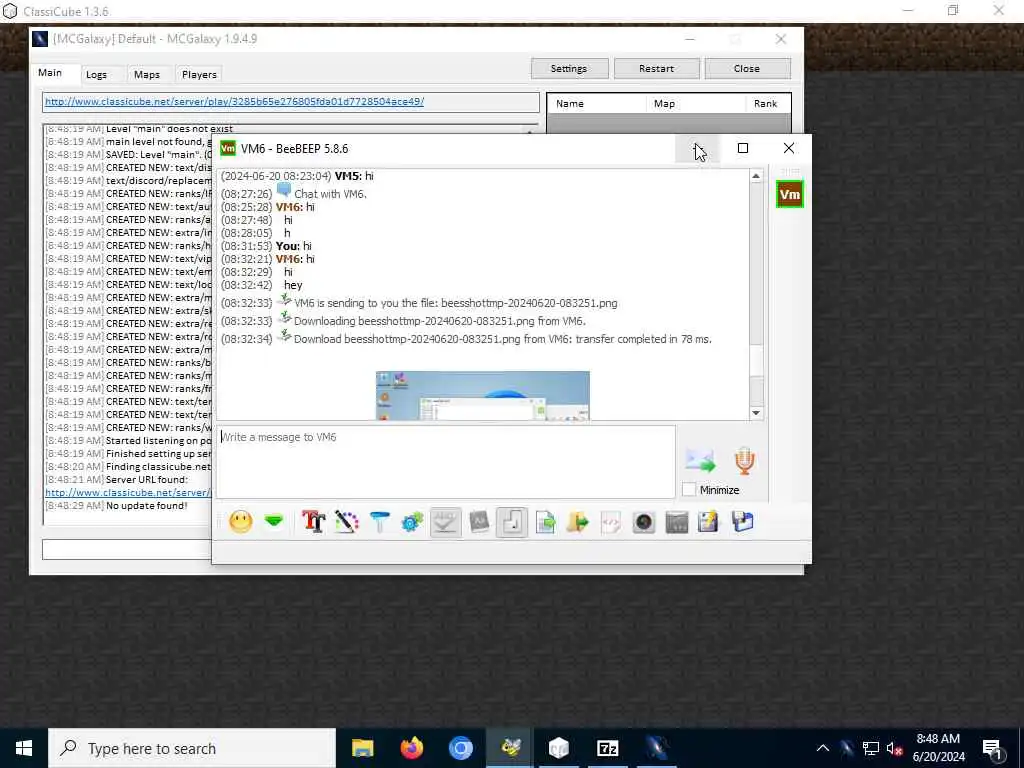The width and height of the screenshot is (1024, 768).
Task: Open MCGalaxy Settings button
Action: (569, 69)
